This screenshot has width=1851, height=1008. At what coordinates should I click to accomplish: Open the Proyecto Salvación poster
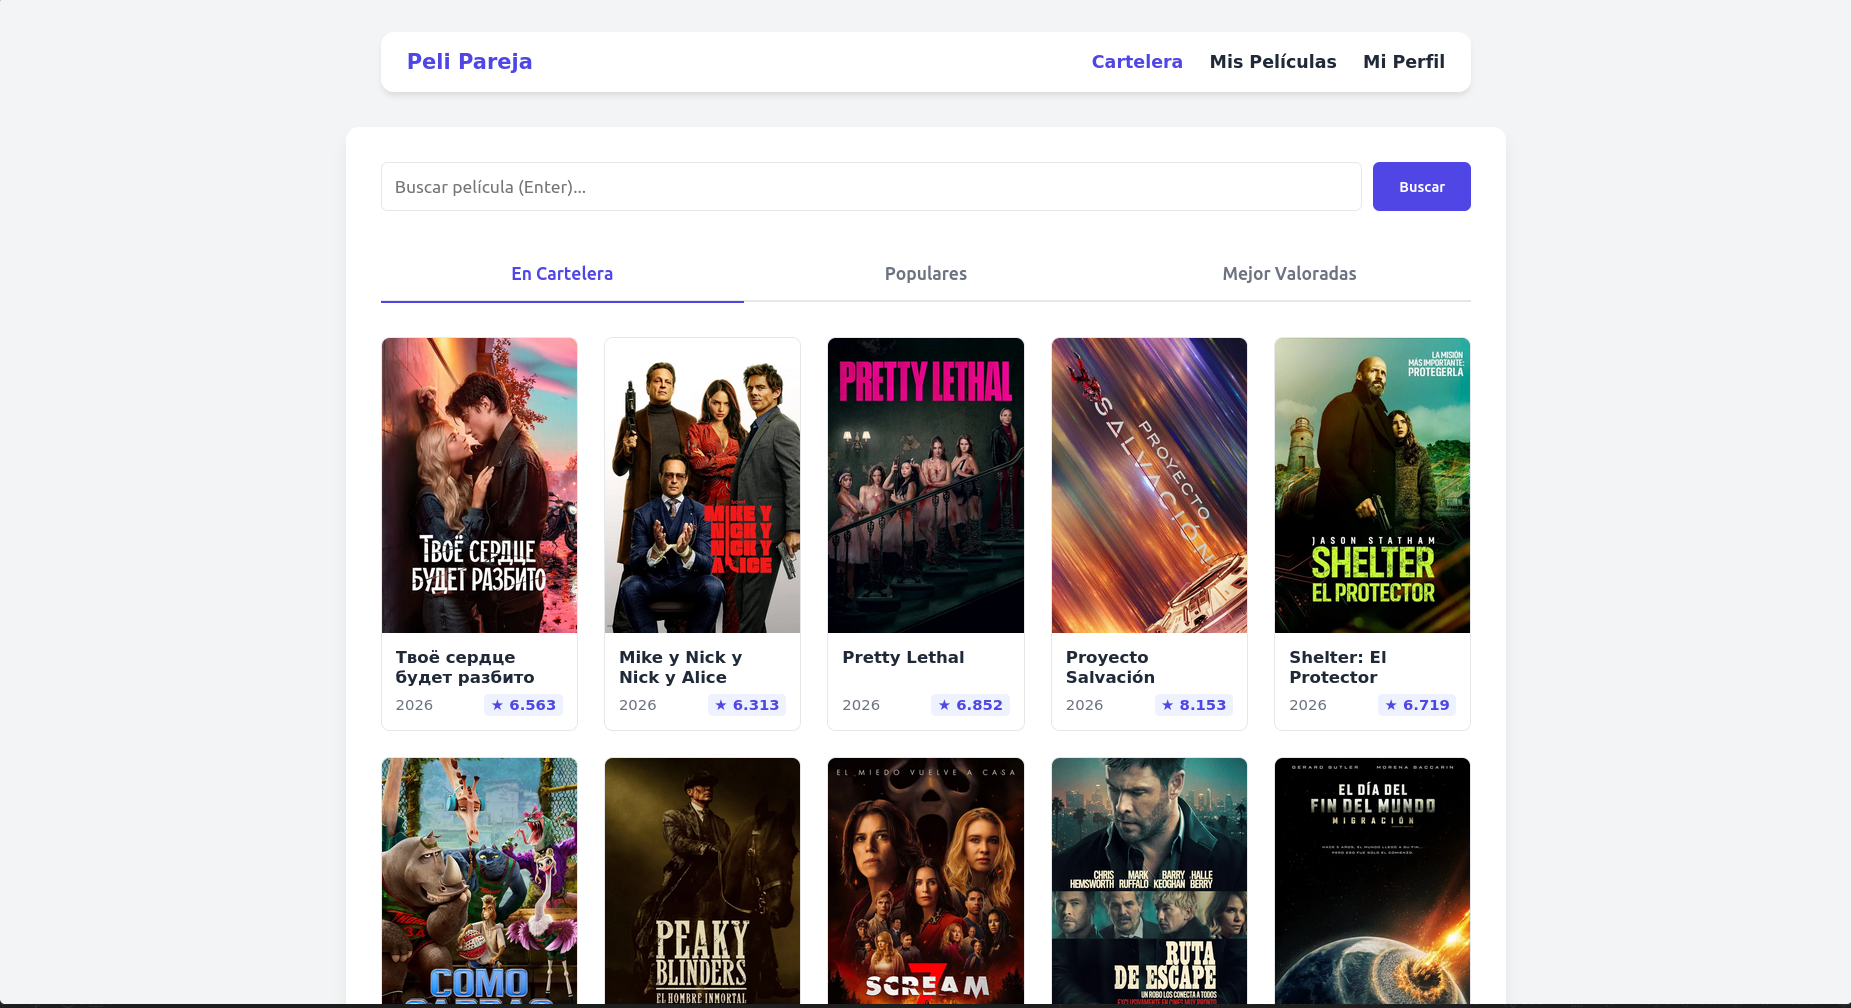(1149, 485)
